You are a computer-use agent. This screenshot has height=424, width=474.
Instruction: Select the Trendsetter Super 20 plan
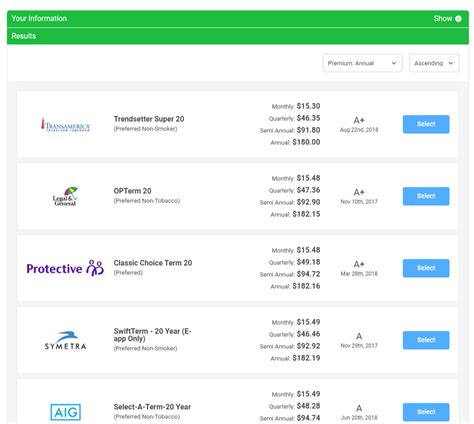(426, 124)
